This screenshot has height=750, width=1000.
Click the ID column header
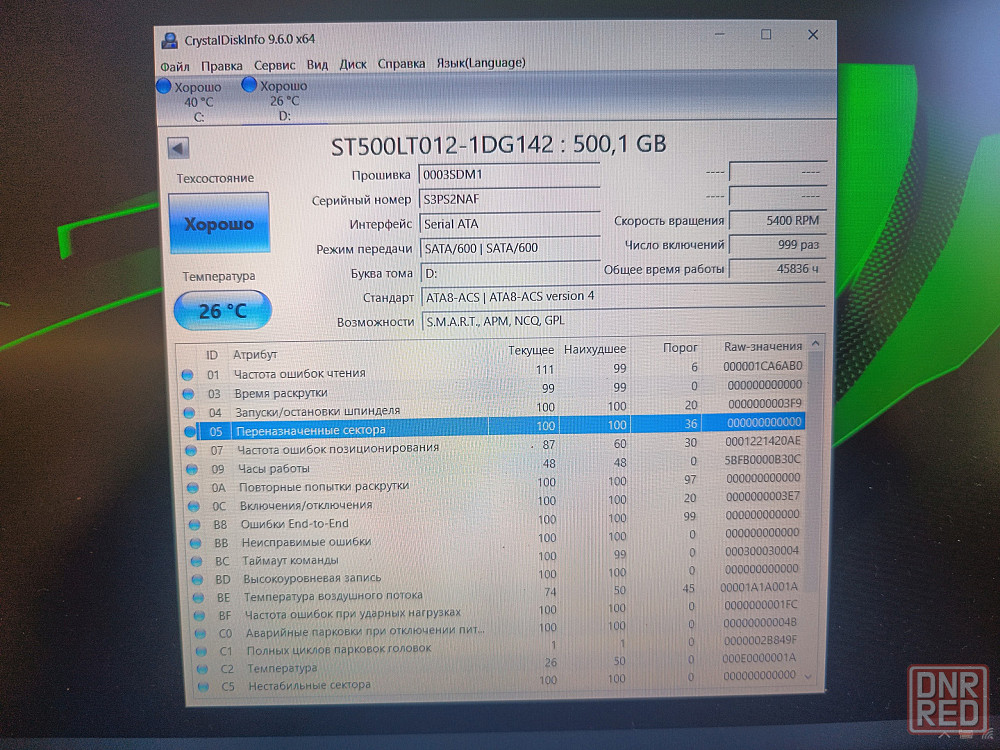click(212, 355)
